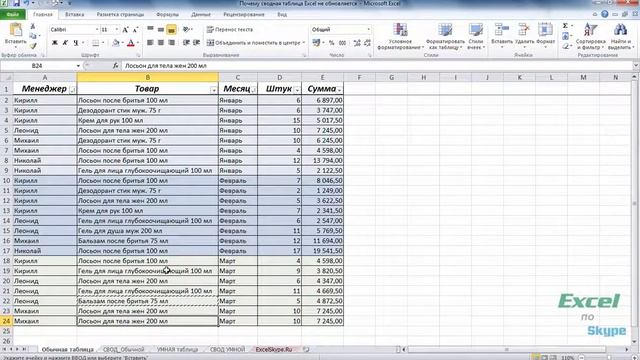Click the fx insert function icon
This screenshot has width=640, height=360.
pyautogui.click(x=116, y=66)
